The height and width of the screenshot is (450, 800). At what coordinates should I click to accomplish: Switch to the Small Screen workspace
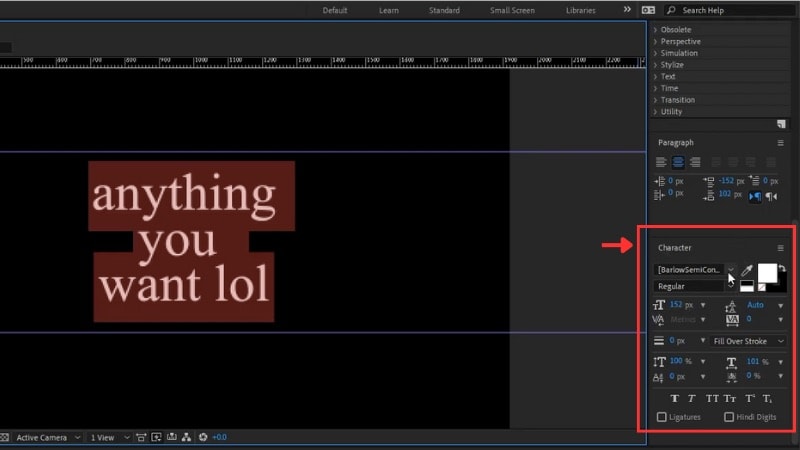[x=512, y=10]
